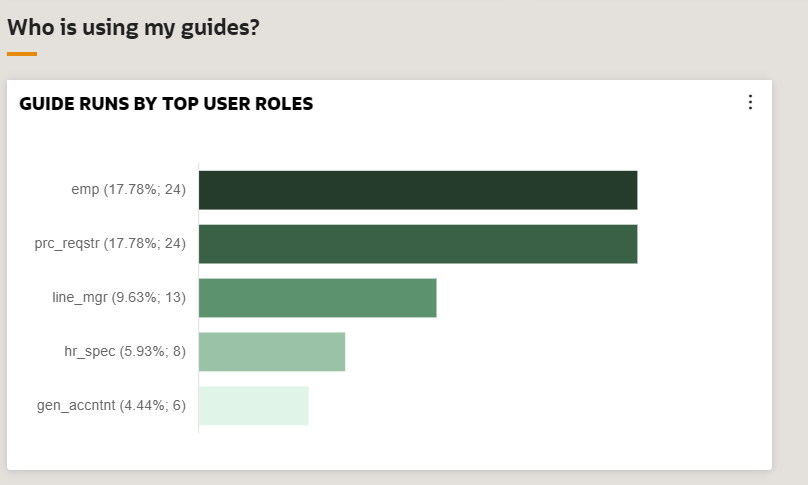Open the guide runs card options menu
The width and height of the screenshot is (808, 485).
tap(750, 102)
